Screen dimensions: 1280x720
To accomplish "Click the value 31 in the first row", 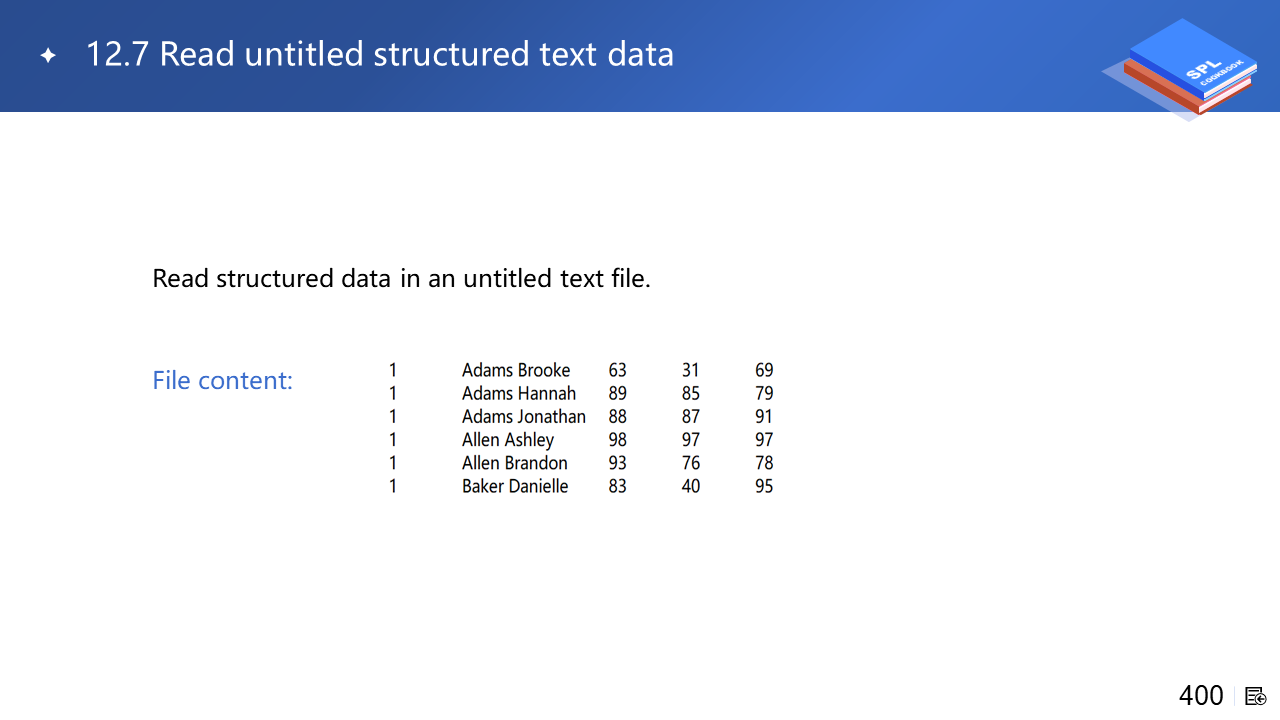I will [x=690, y=370].
